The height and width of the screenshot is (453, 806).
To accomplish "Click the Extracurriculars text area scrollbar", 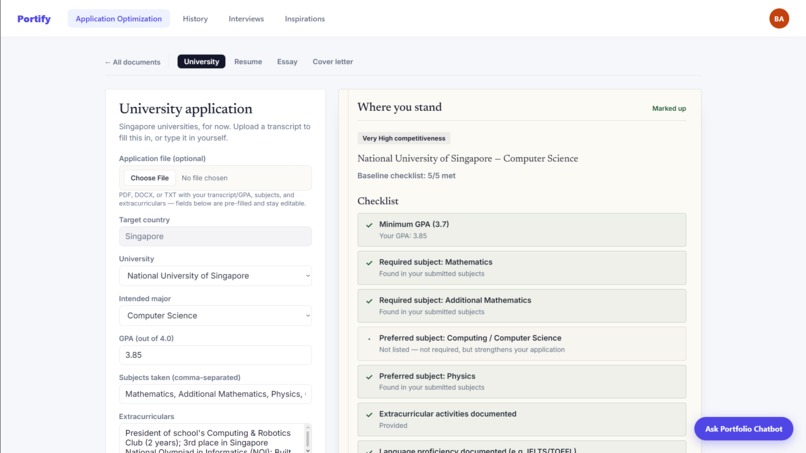I will tap(308, 439).
